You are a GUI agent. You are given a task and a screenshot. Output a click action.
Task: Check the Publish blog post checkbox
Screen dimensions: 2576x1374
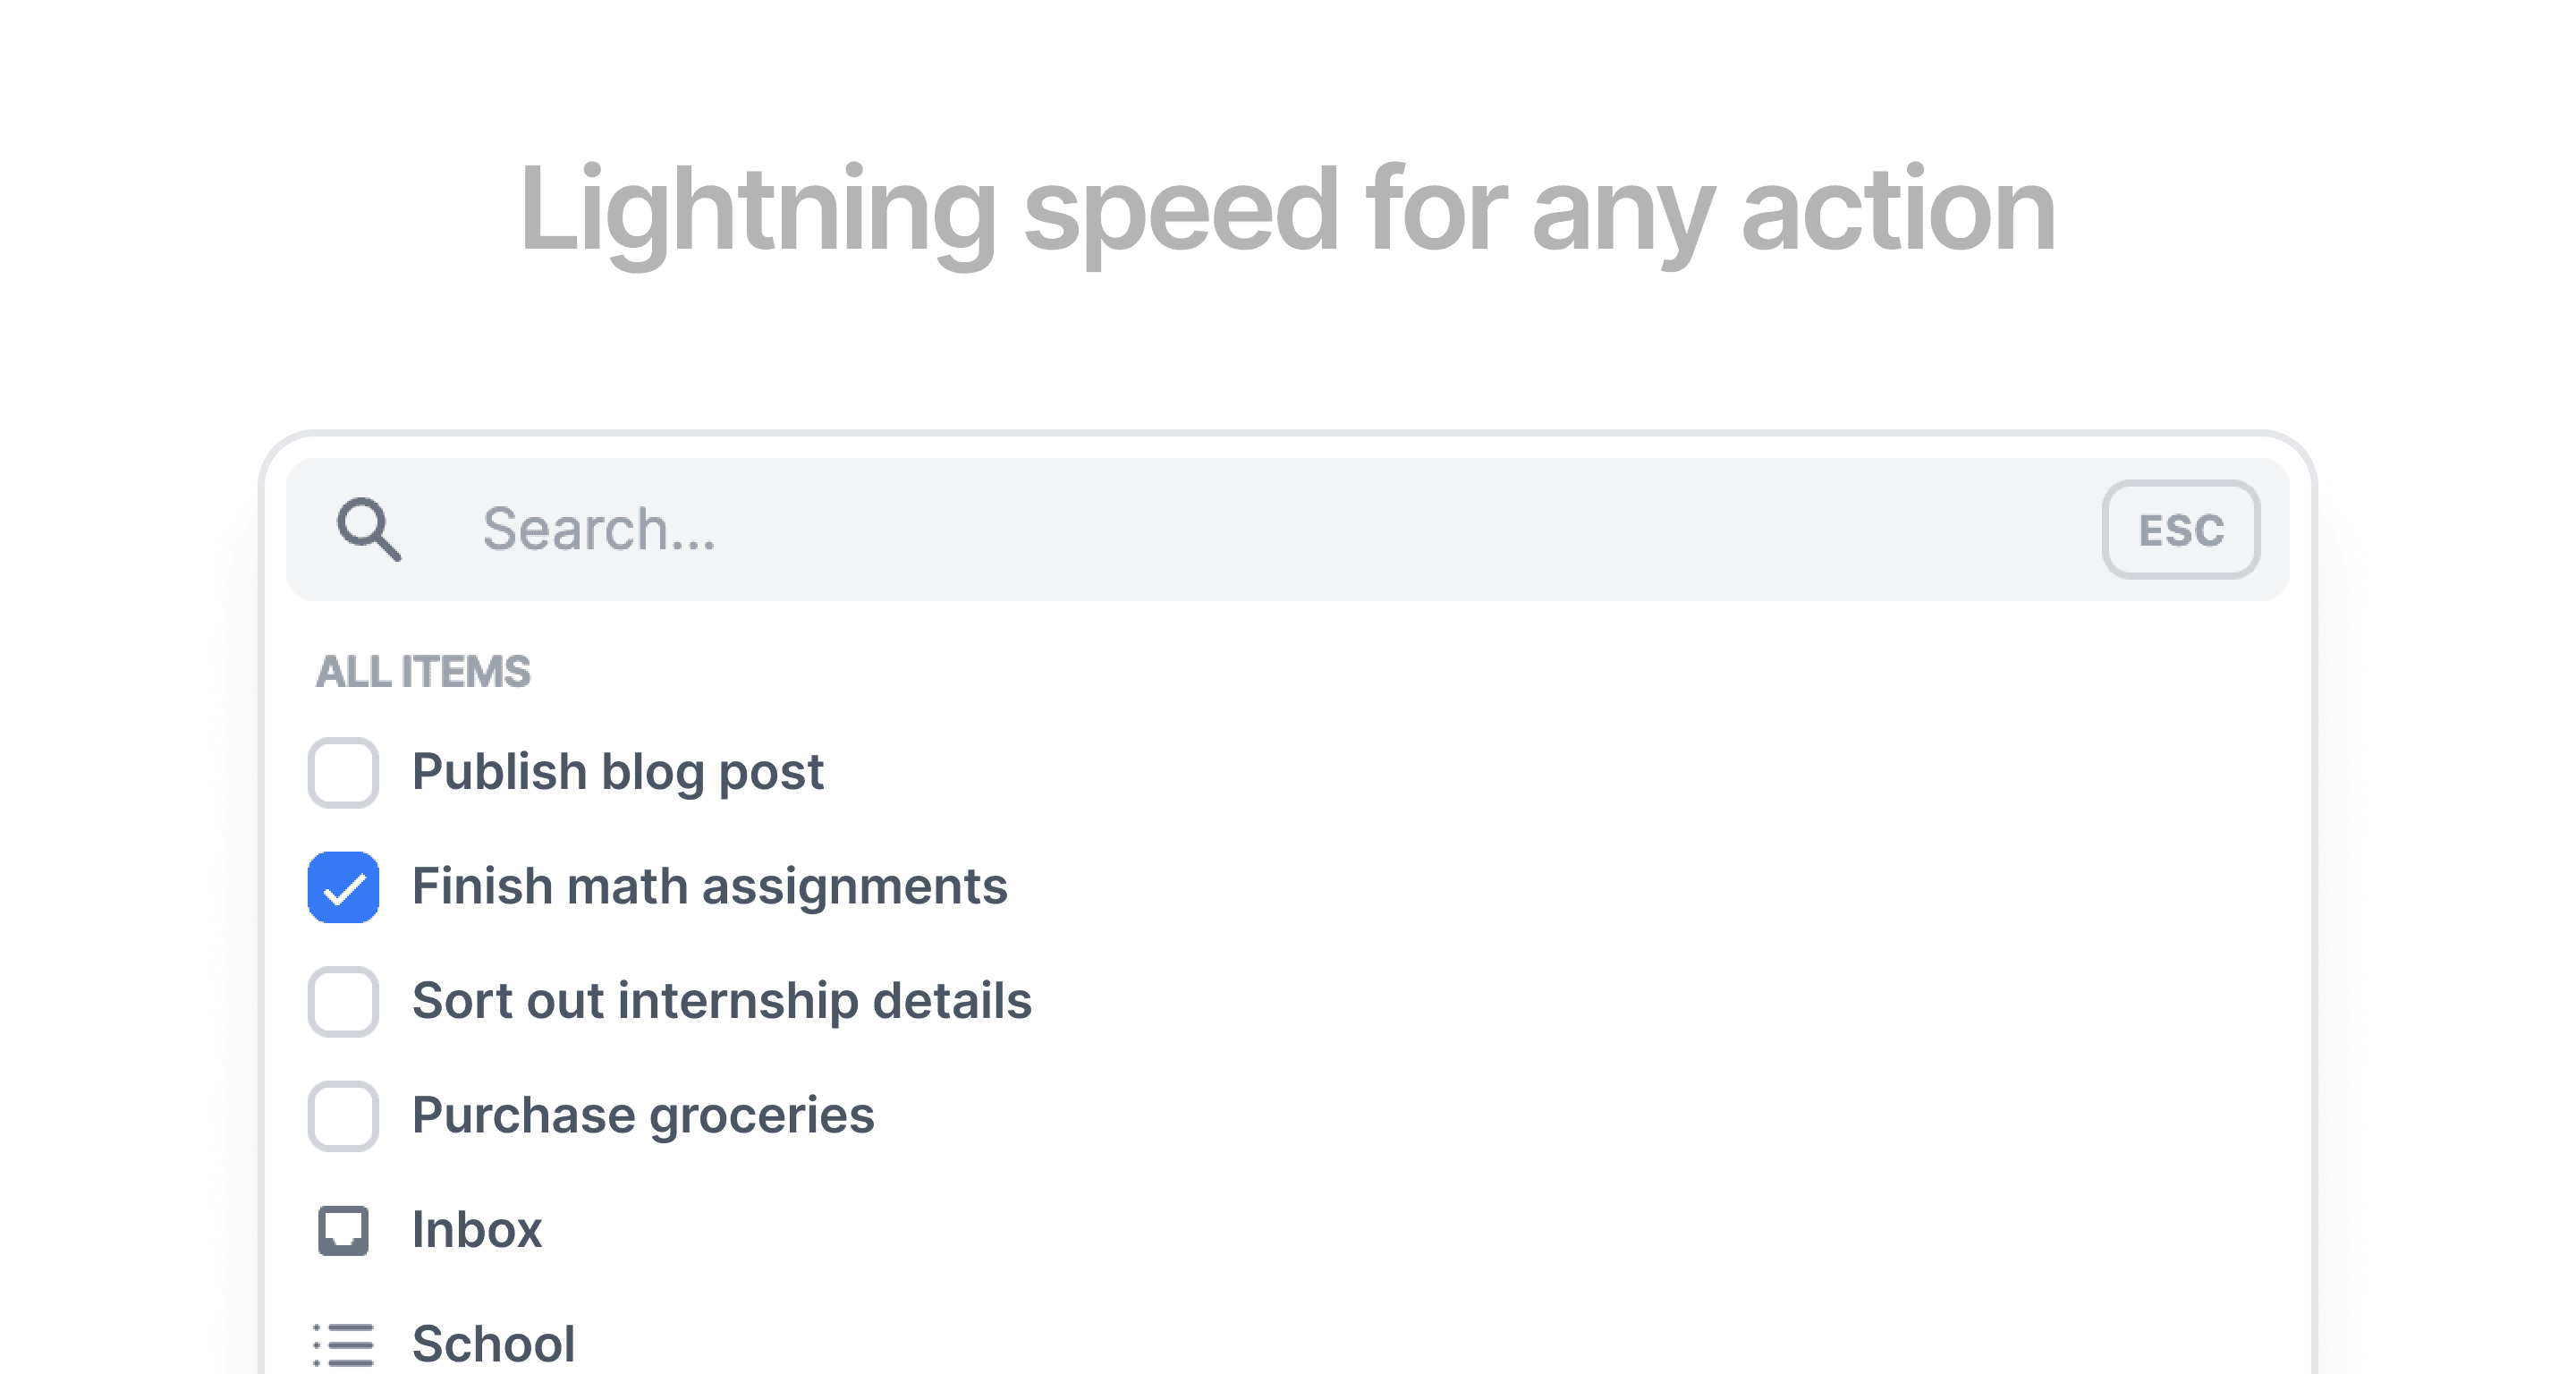[x=343, y=772]
